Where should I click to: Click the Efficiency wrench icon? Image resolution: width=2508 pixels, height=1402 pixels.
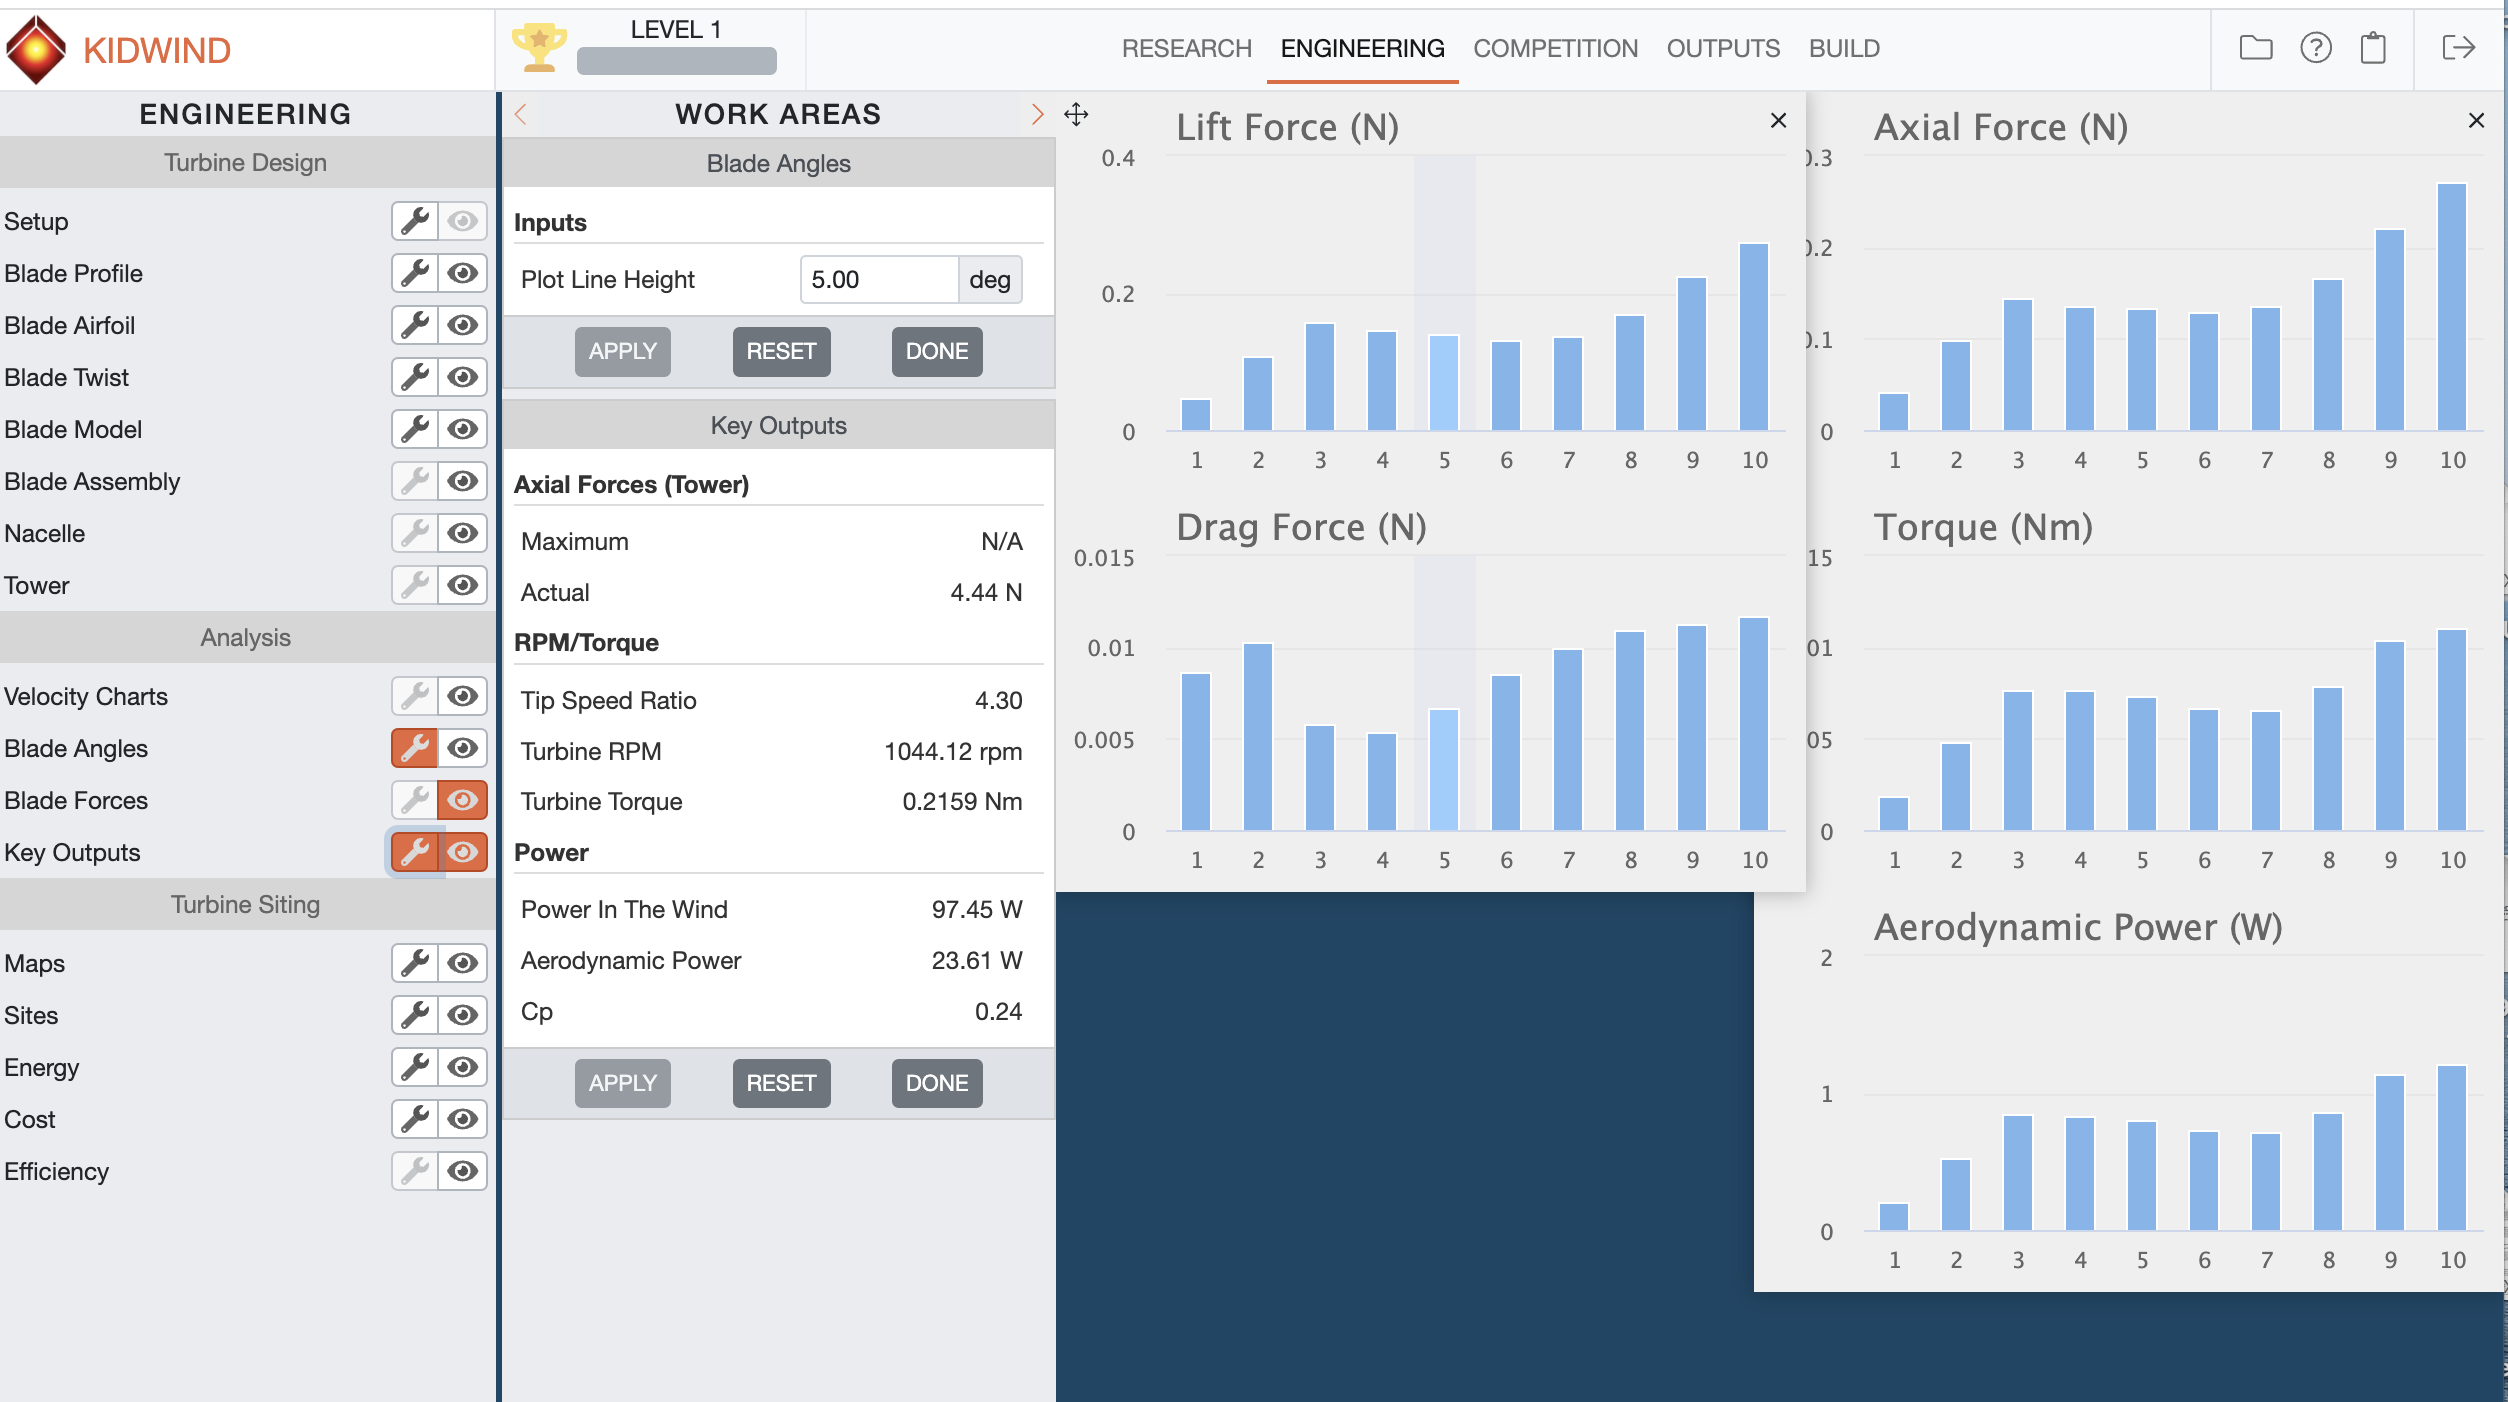tap(415, 1171)
